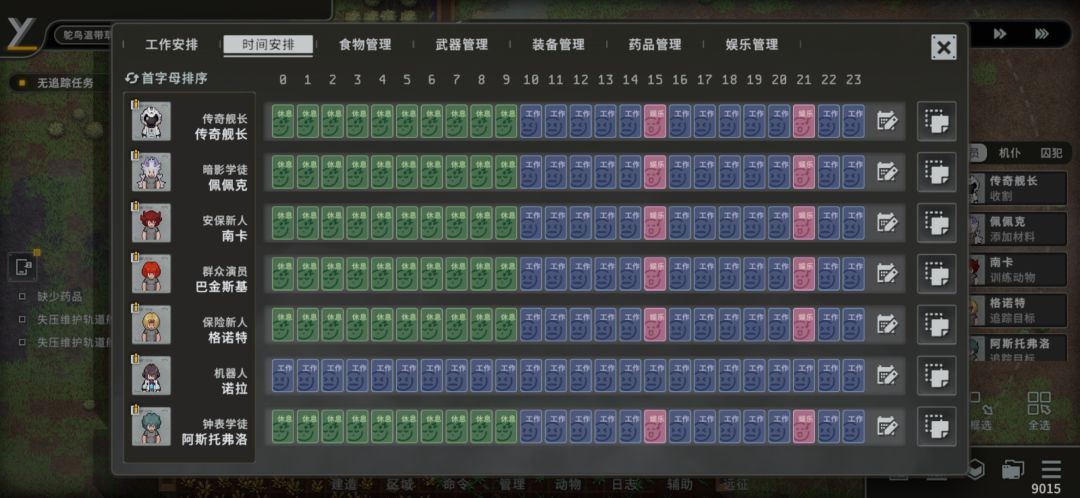Toggle 南卡's hour 0 rest cell
This screenshot has height=498, width=1080.
[282, 223]
